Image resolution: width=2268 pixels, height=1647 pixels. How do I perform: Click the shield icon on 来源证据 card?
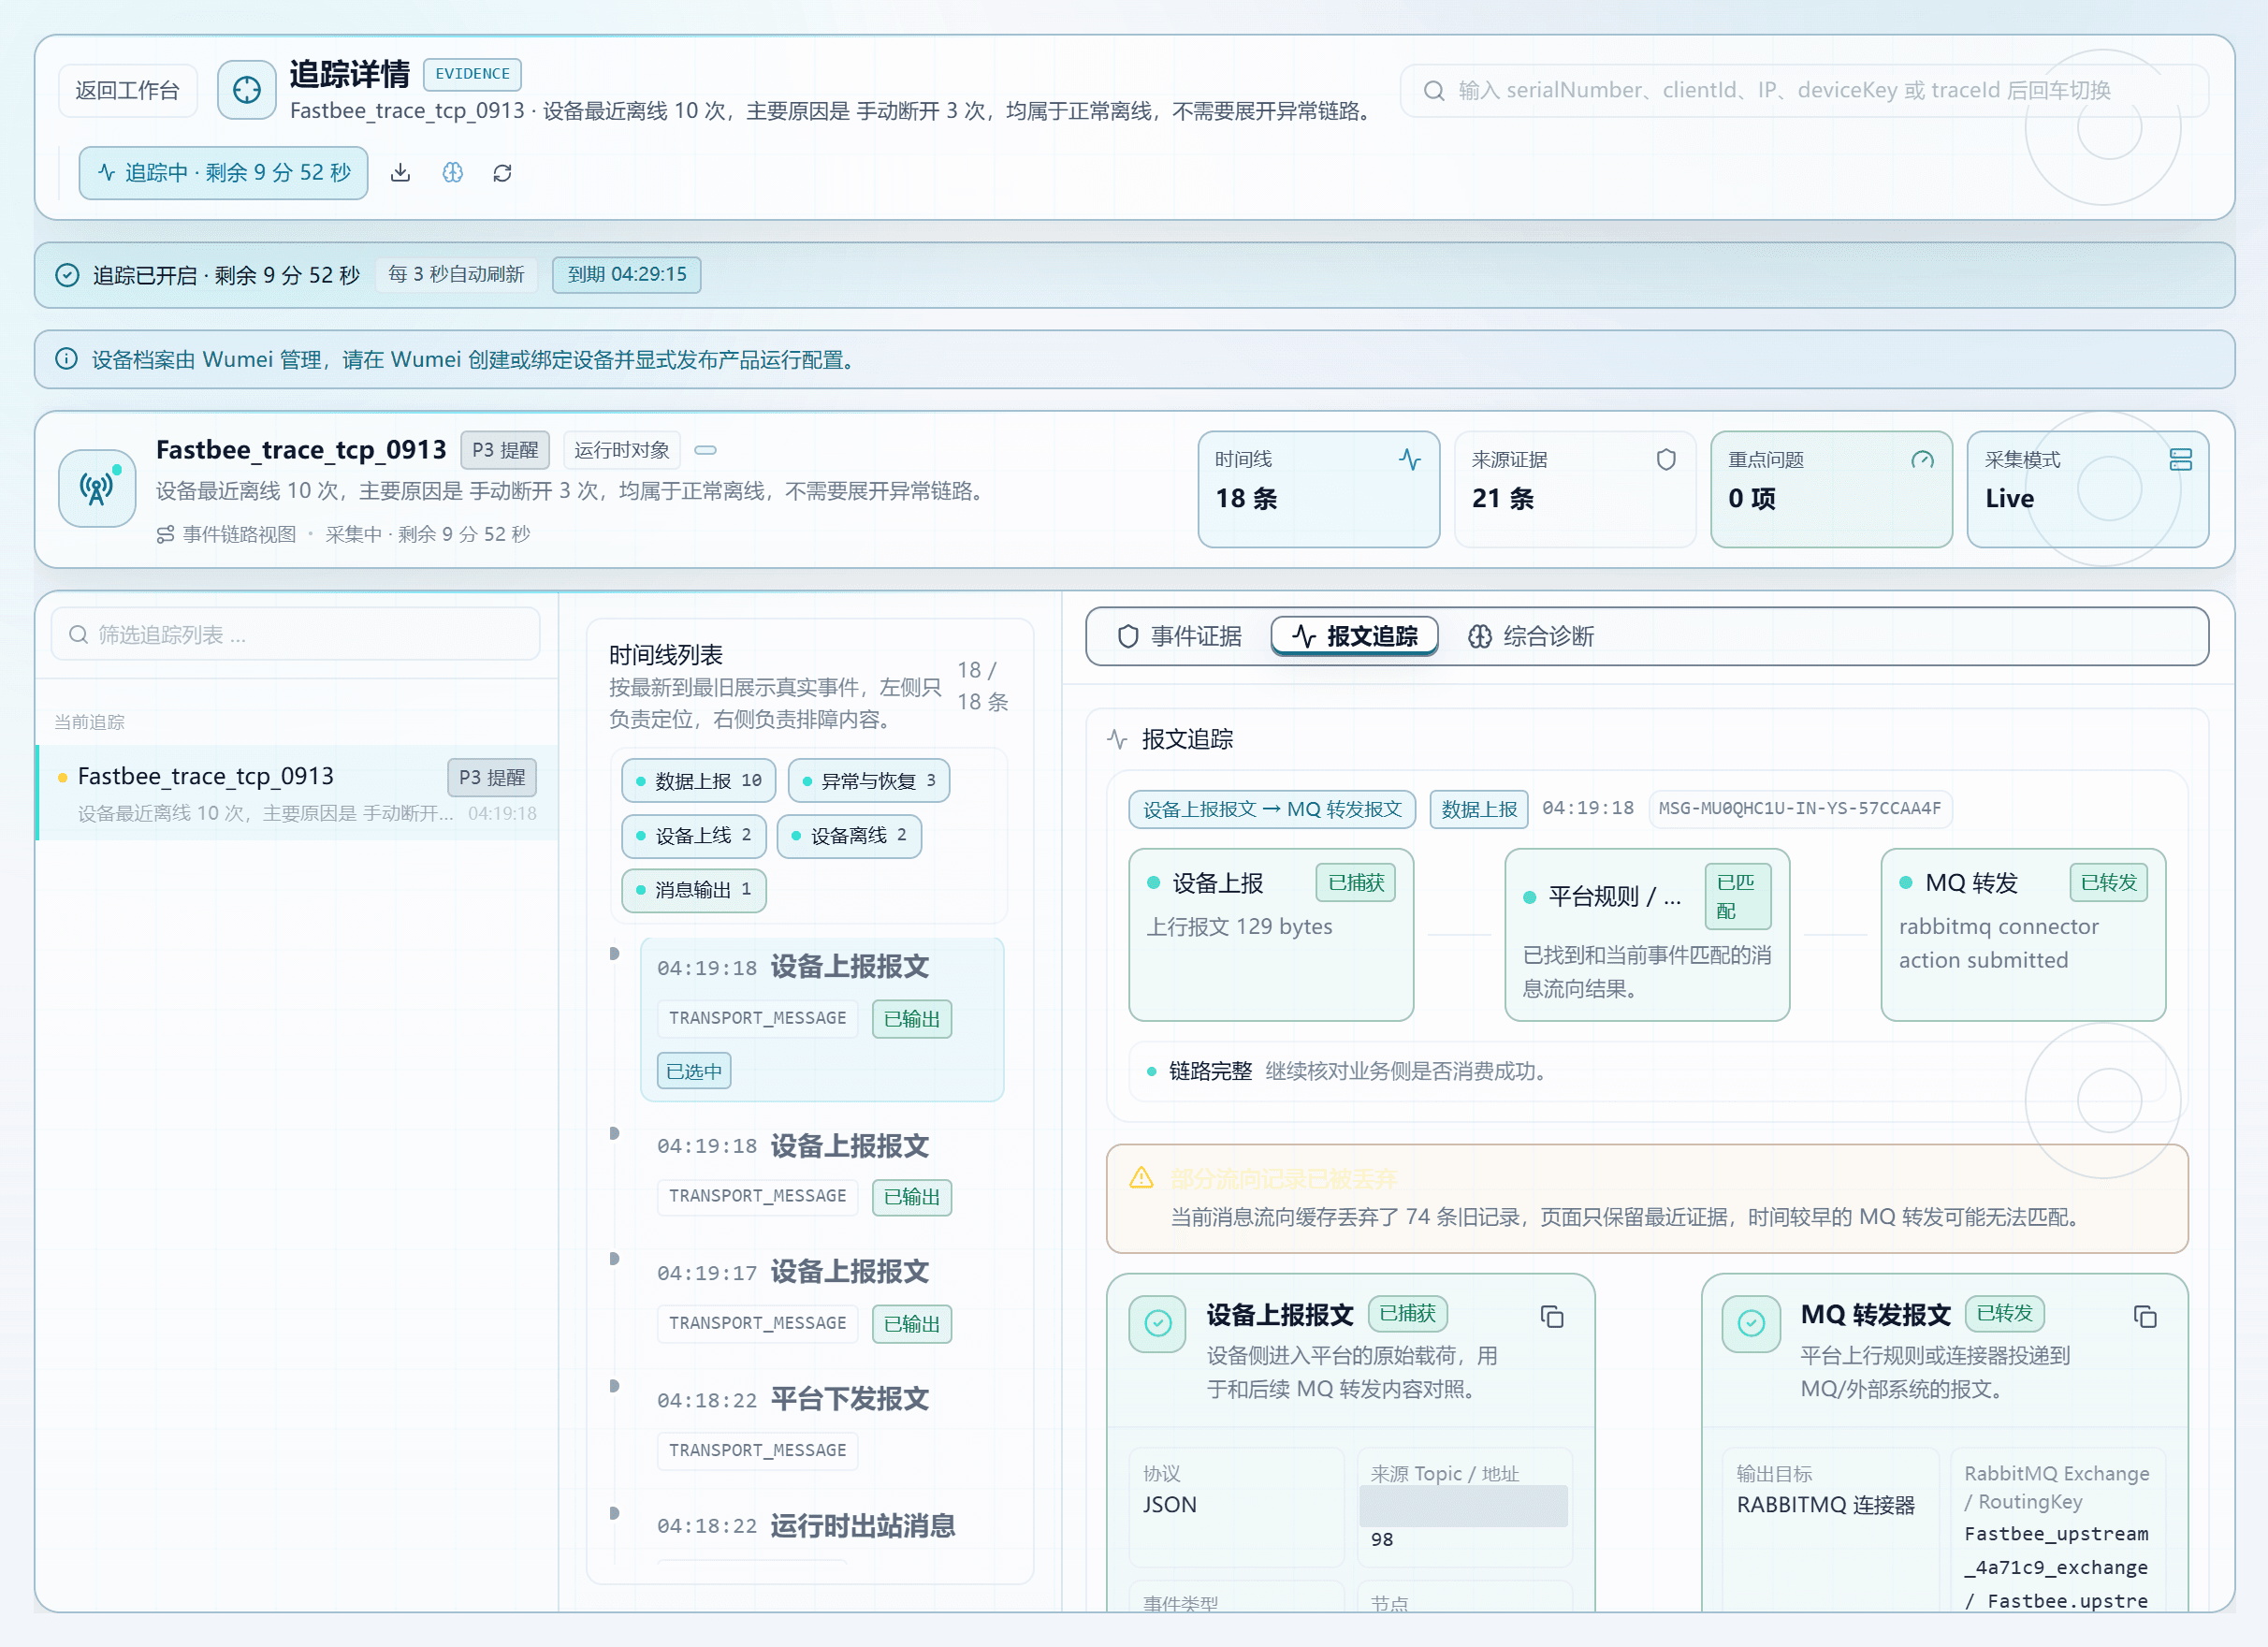[x=1666, y=459]
